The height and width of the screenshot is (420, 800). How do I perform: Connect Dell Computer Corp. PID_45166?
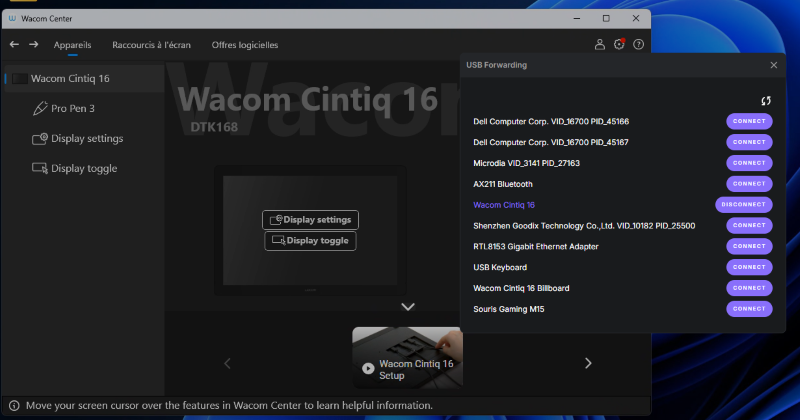[749, 121]
